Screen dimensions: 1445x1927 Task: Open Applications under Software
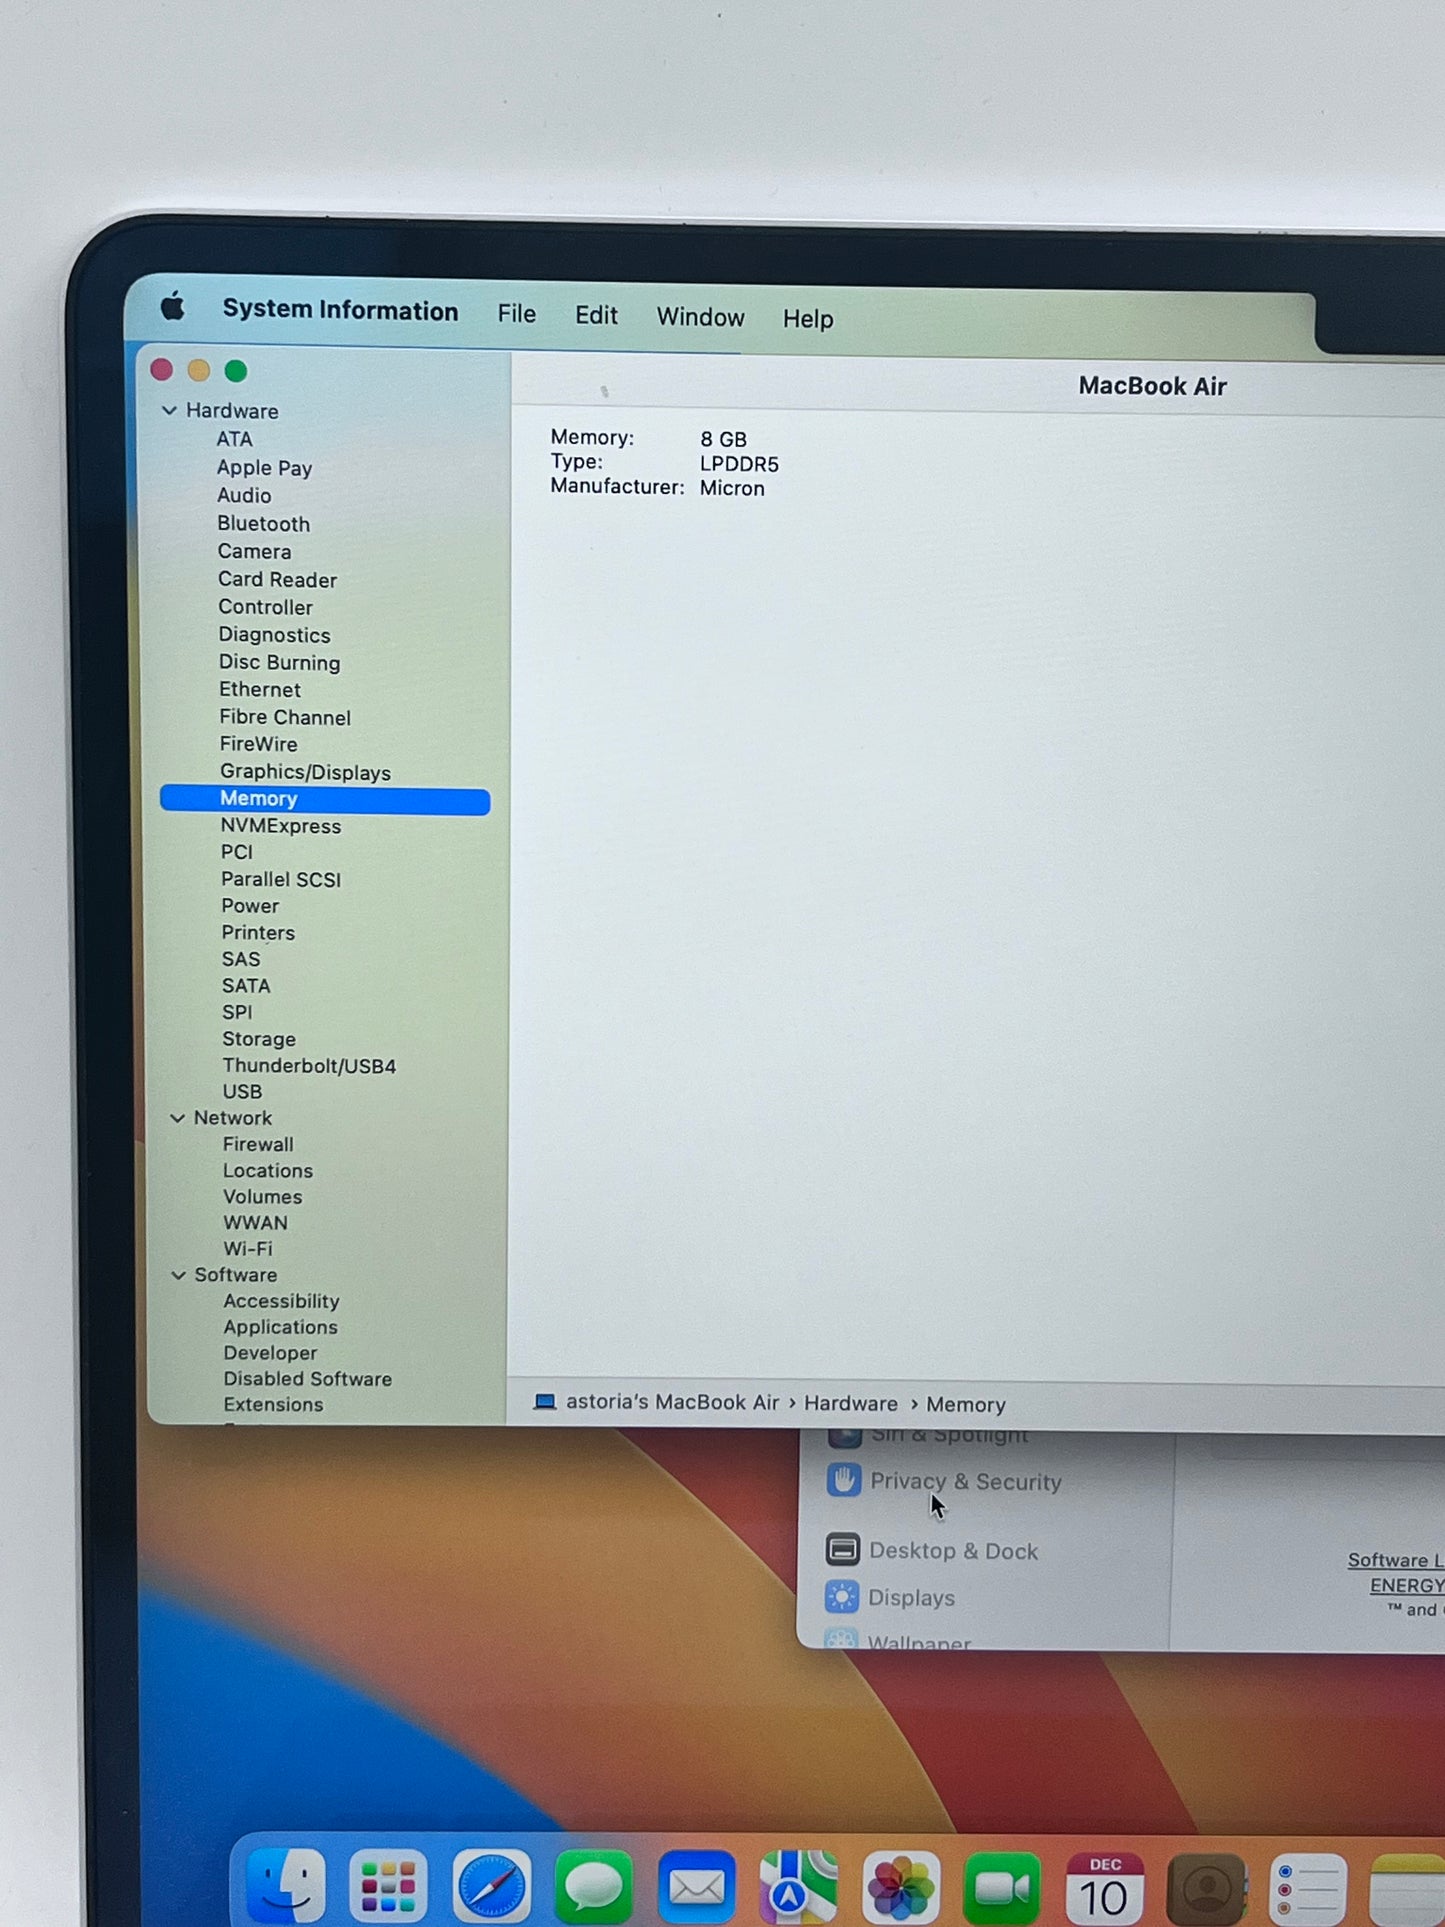coord(280,1327)
